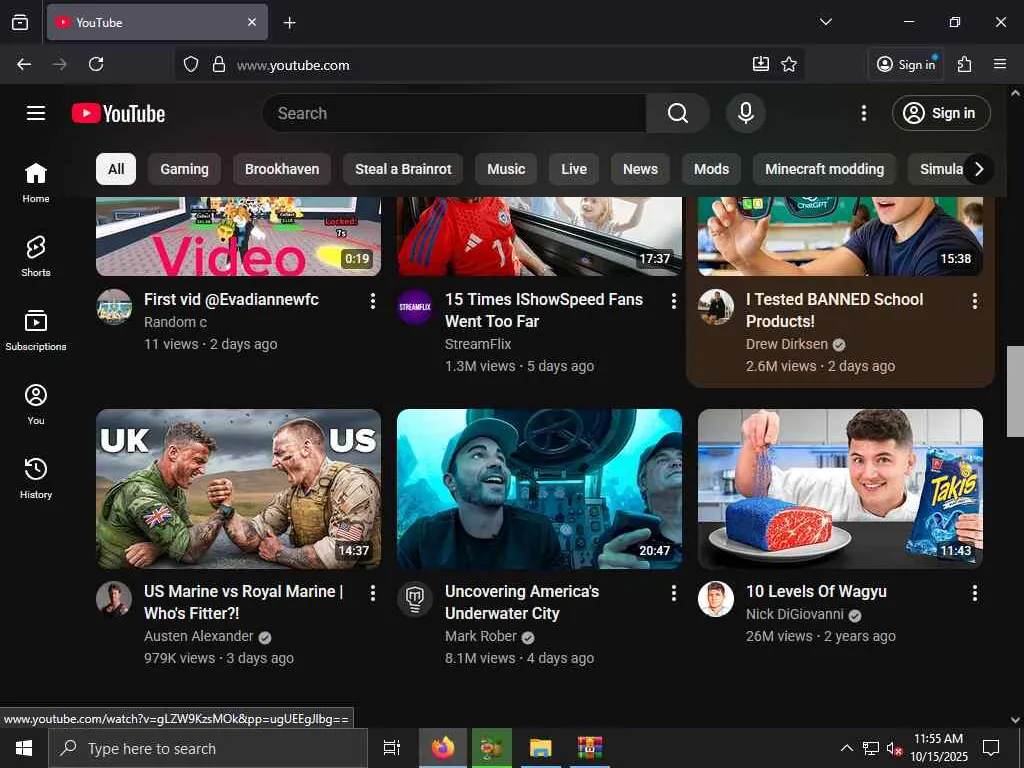Click the Austen Alexander channel avatar
The image size is (1024, 768).
pos(114,599)
